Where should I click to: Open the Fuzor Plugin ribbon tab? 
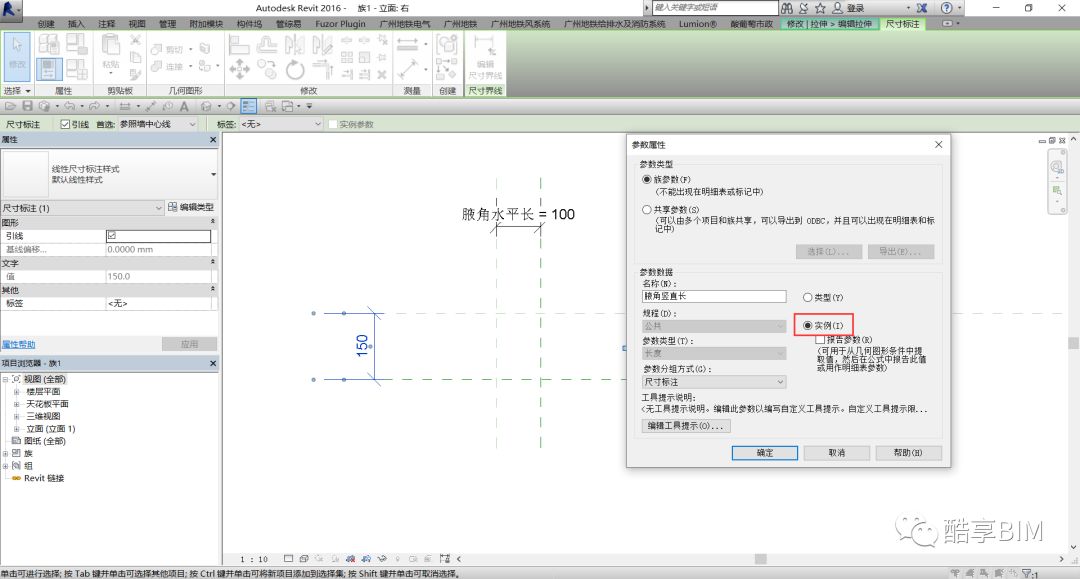coord(340,23)
